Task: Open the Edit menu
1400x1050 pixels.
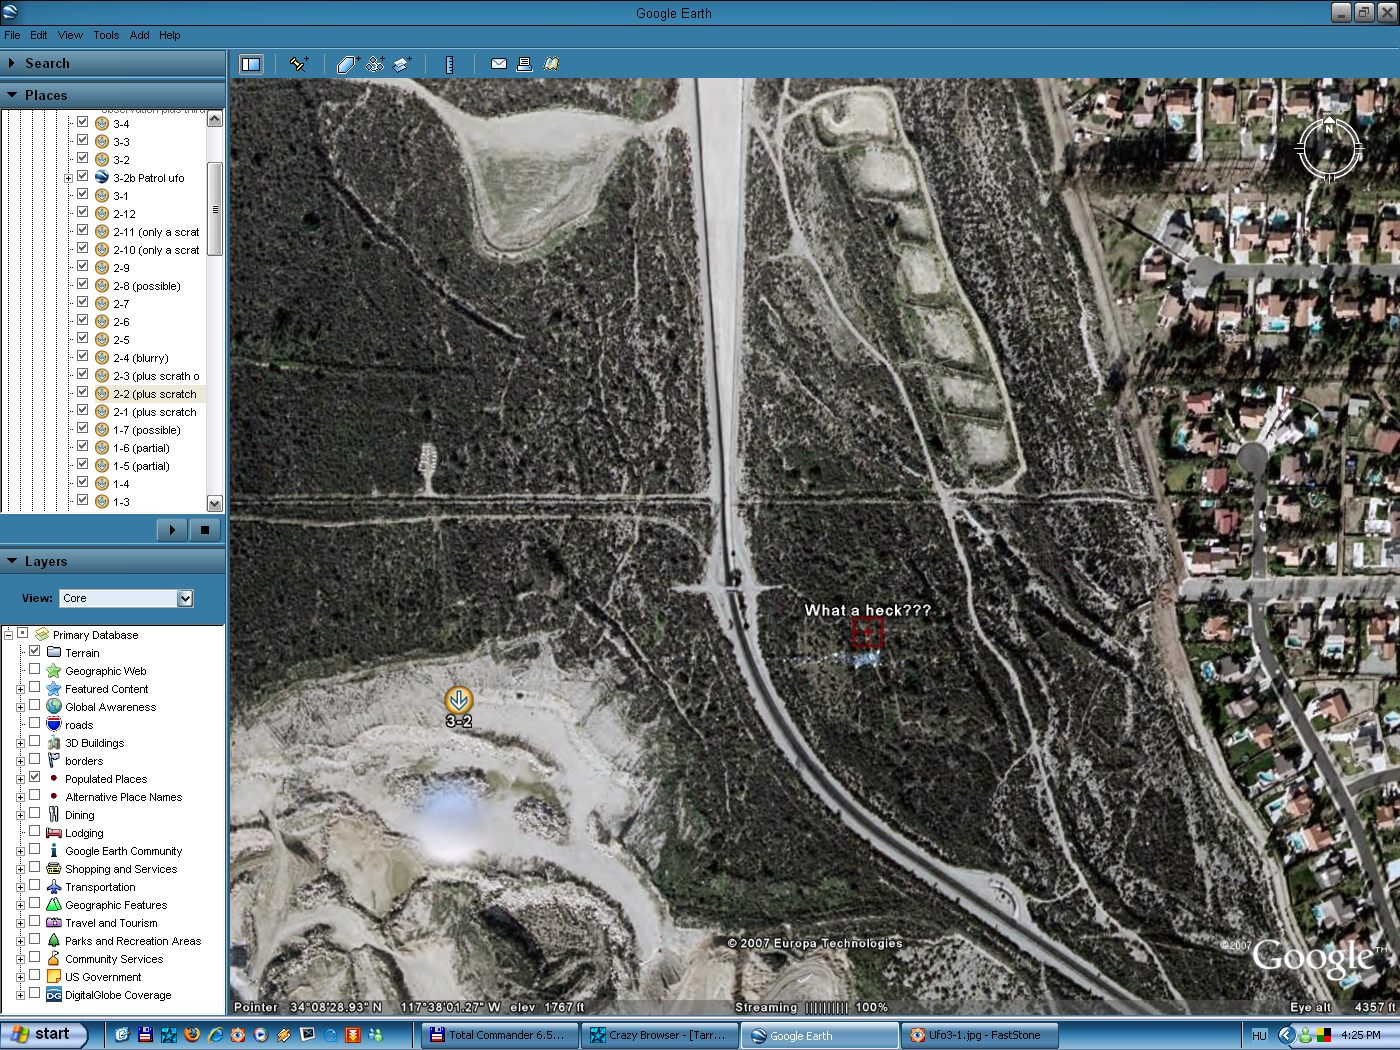Action: [39, 35]
